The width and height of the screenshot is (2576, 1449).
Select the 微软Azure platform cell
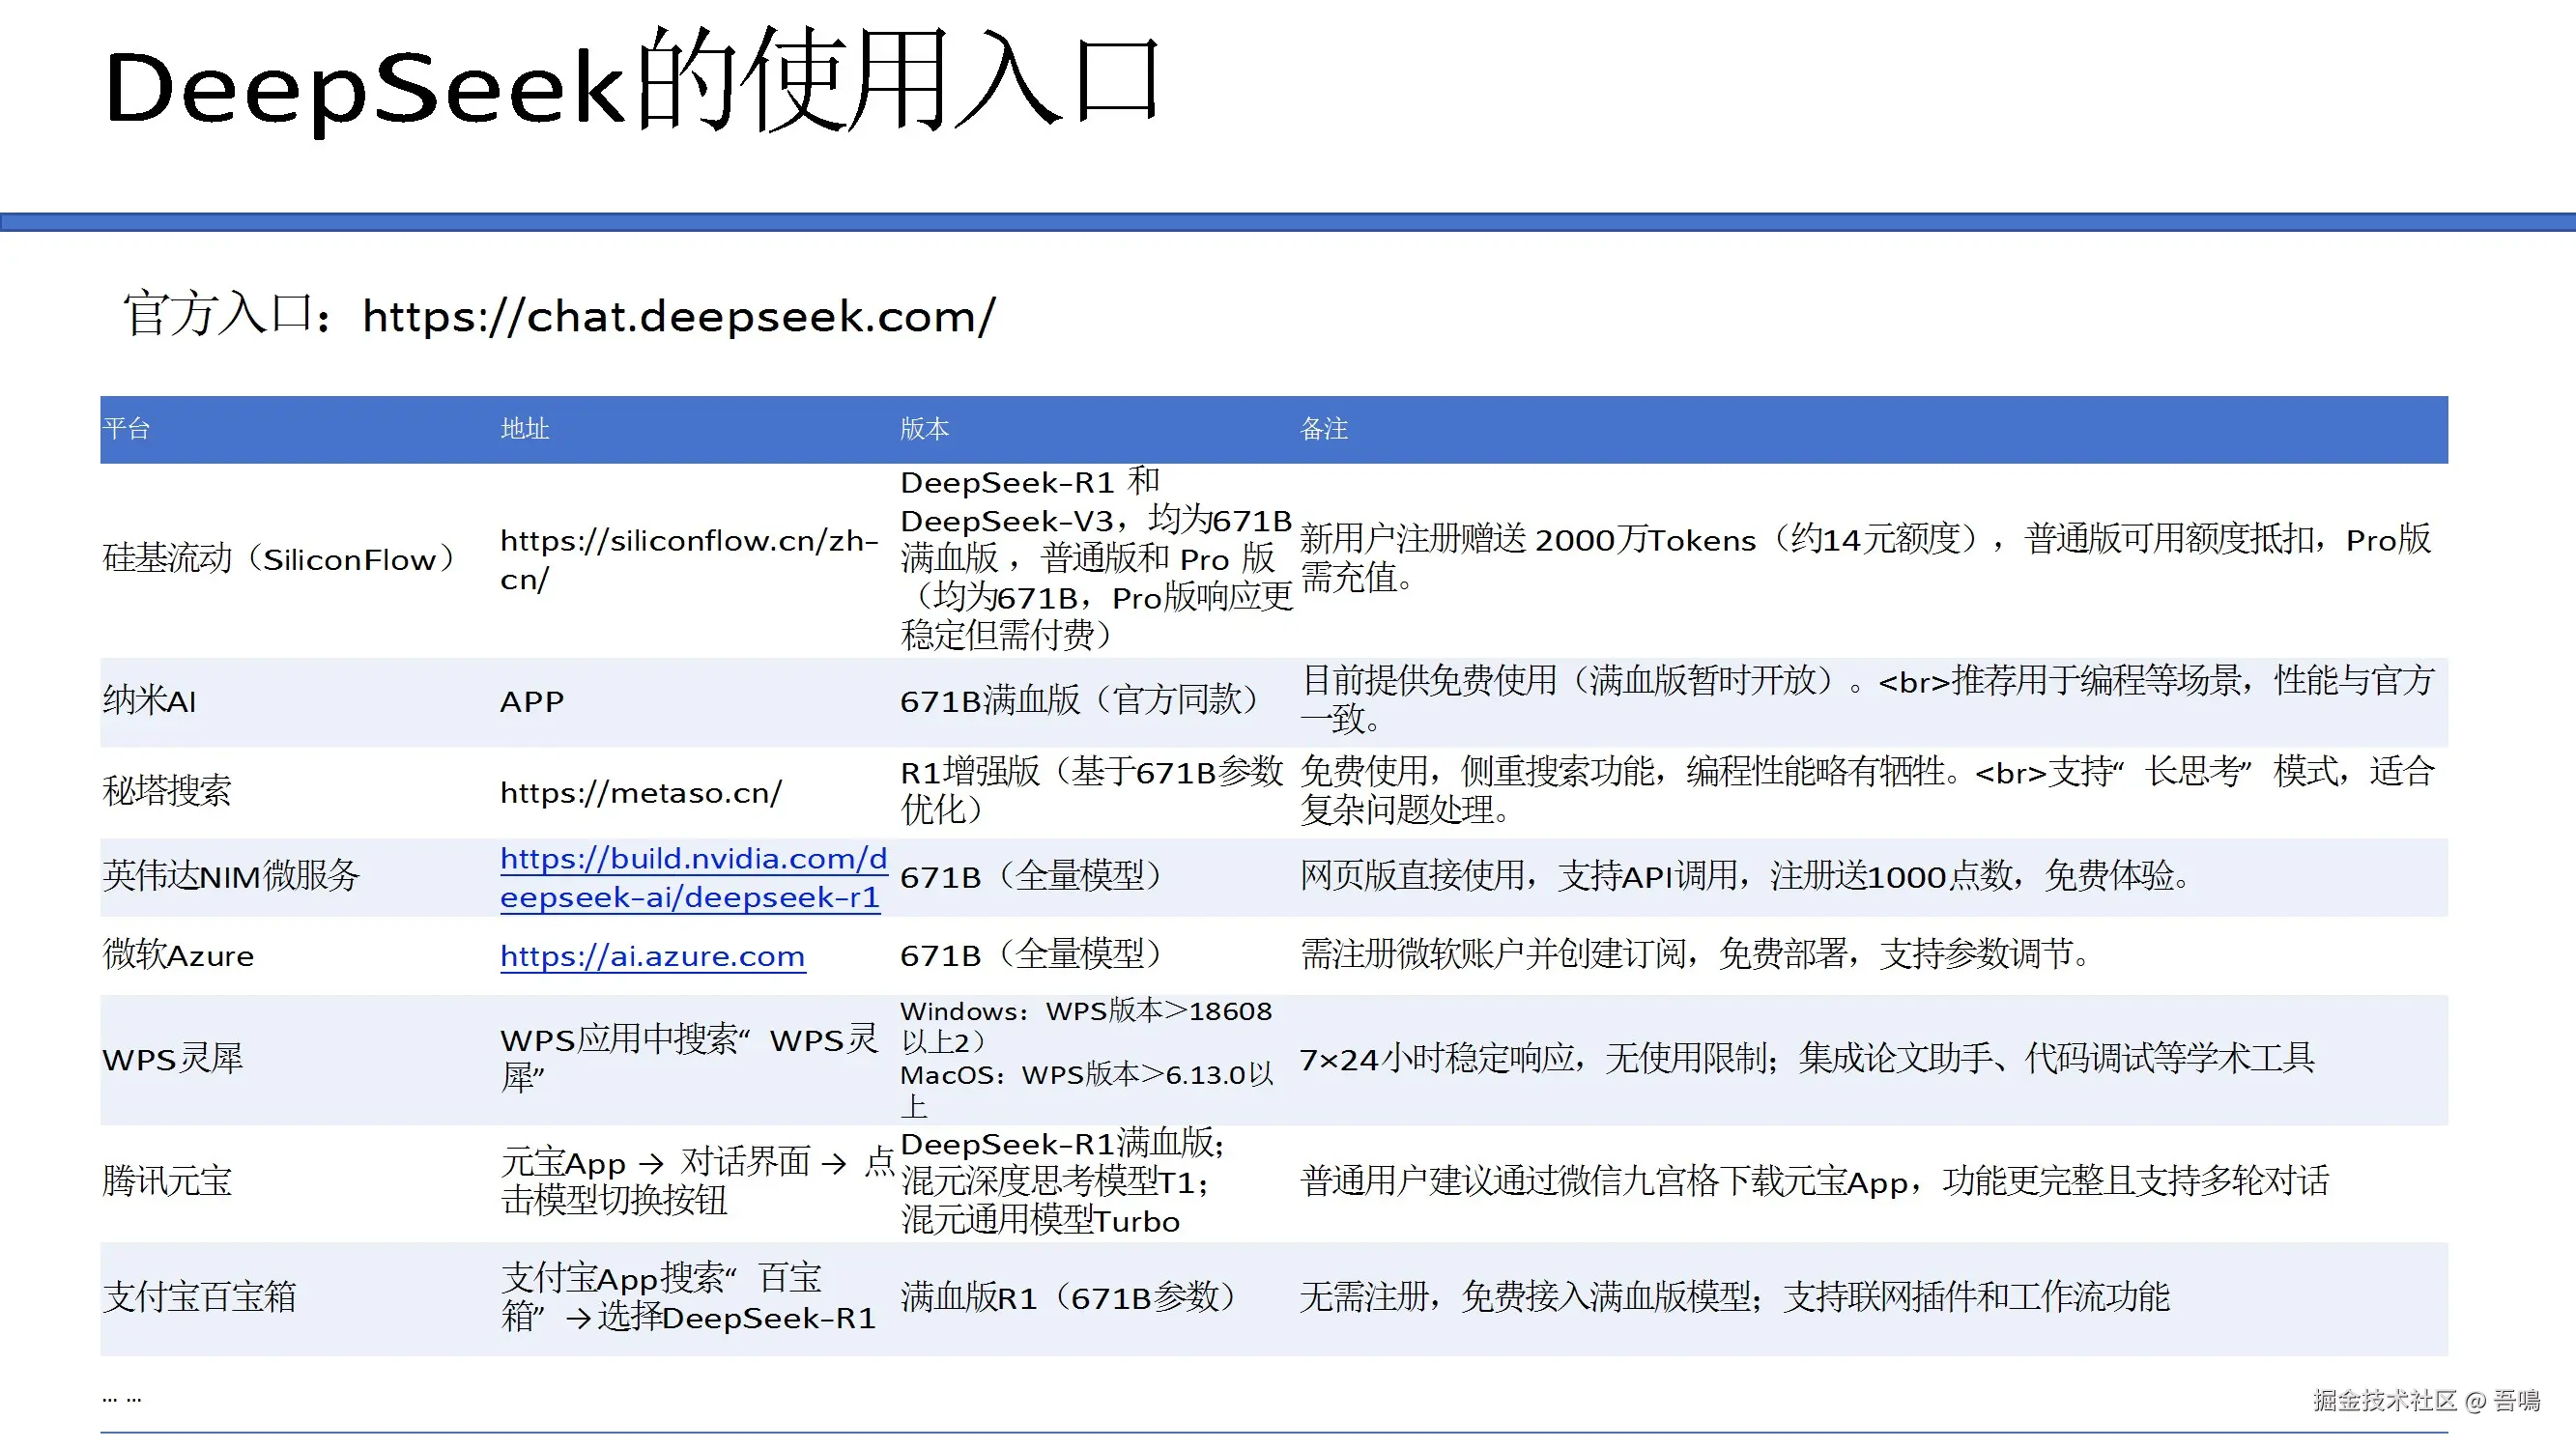coord(178,955)
